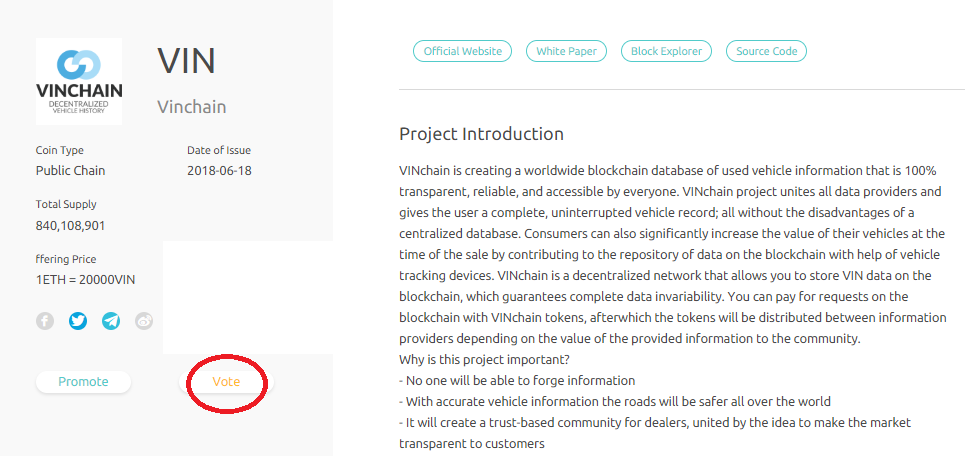Click the large VIN ticker title
Screen dimensions: 965x456
(186, 62)
